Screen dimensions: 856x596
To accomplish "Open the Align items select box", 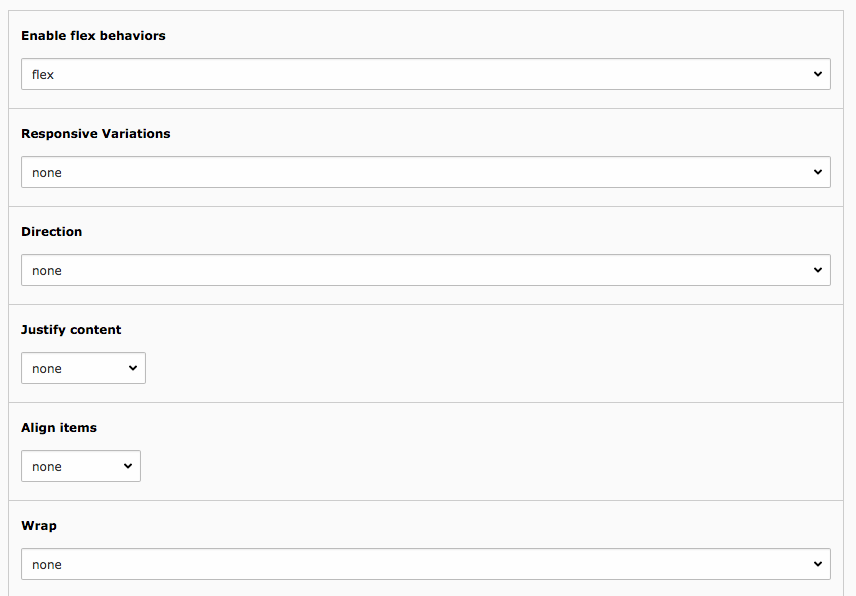I will click(81, 466).
